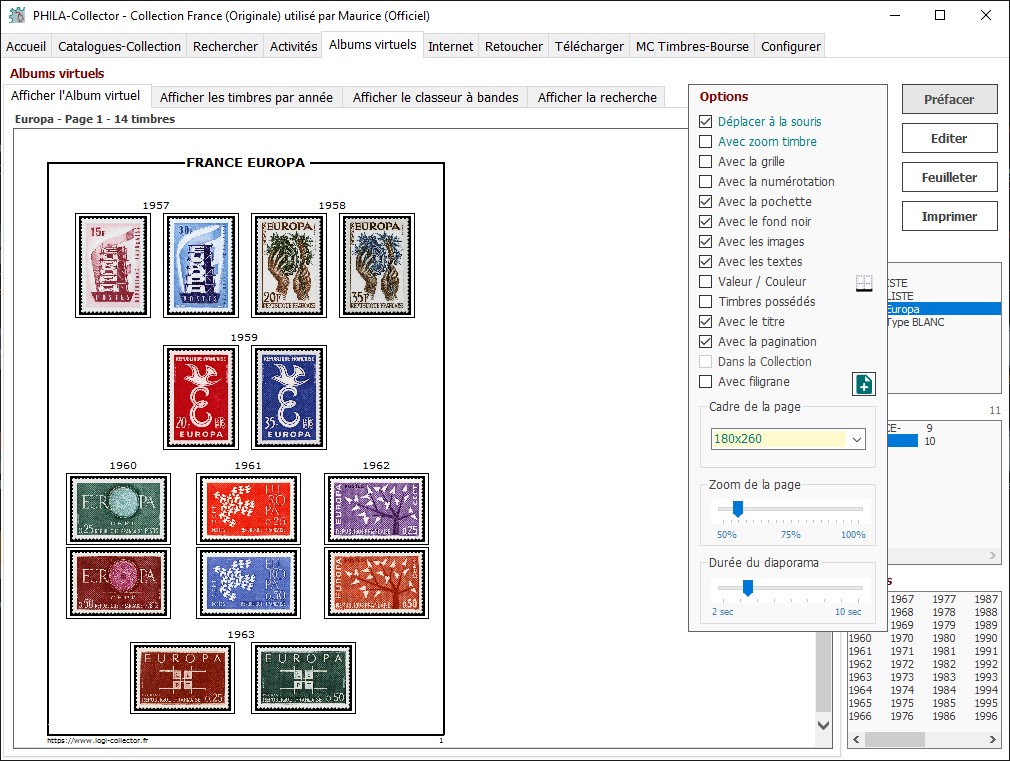Open Afficher la recherche subtab

[x=597, y=97]
